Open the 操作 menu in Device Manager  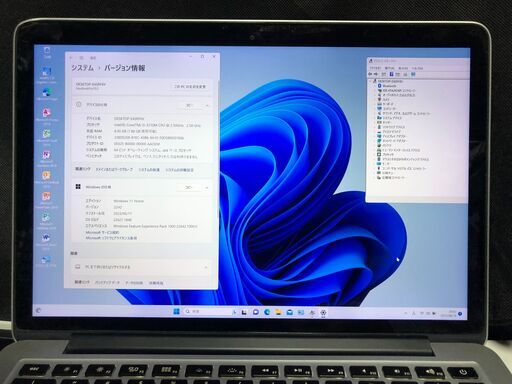click(x=389, y=68)
